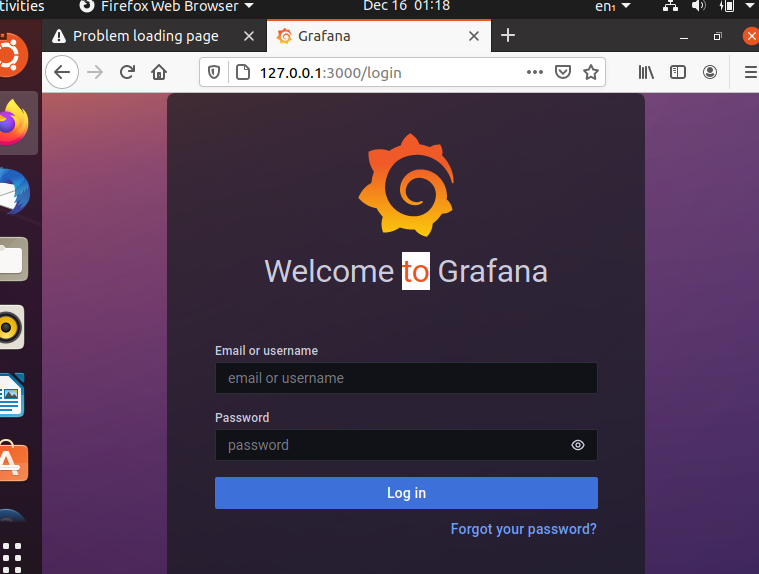Show site information page icon

click(243, 73)
